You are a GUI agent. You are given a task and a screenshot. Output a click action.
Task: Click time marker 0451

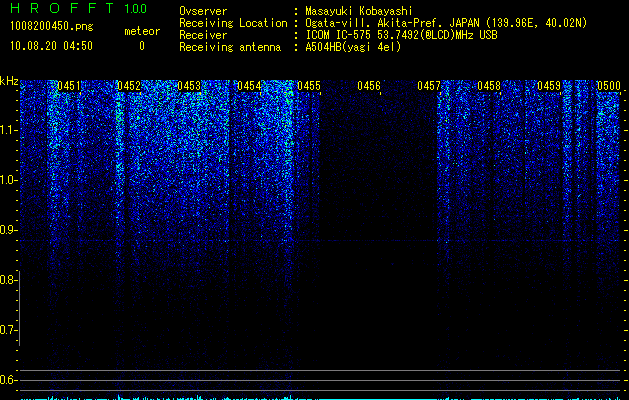click(x=69, y=86)
